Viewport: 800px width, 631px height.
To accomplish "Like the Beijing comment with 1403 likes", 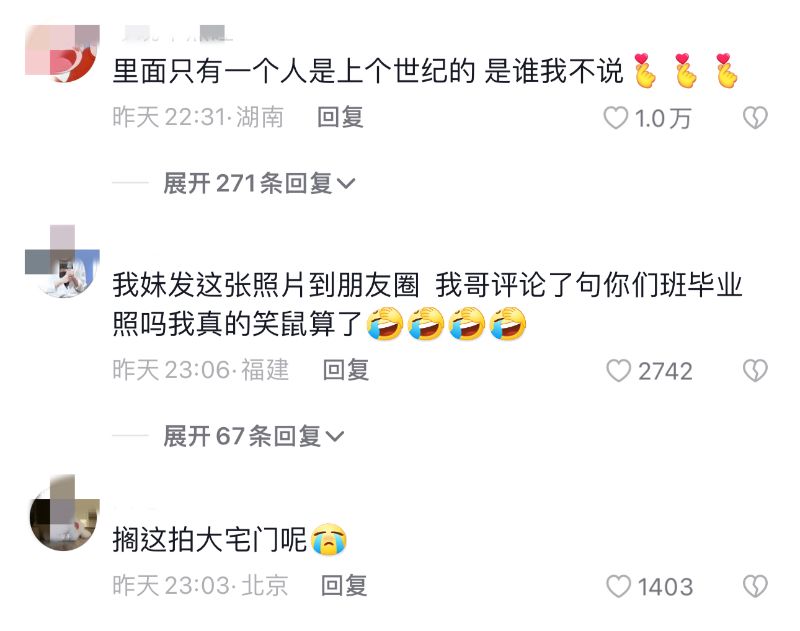I will (x=618, y=586).
